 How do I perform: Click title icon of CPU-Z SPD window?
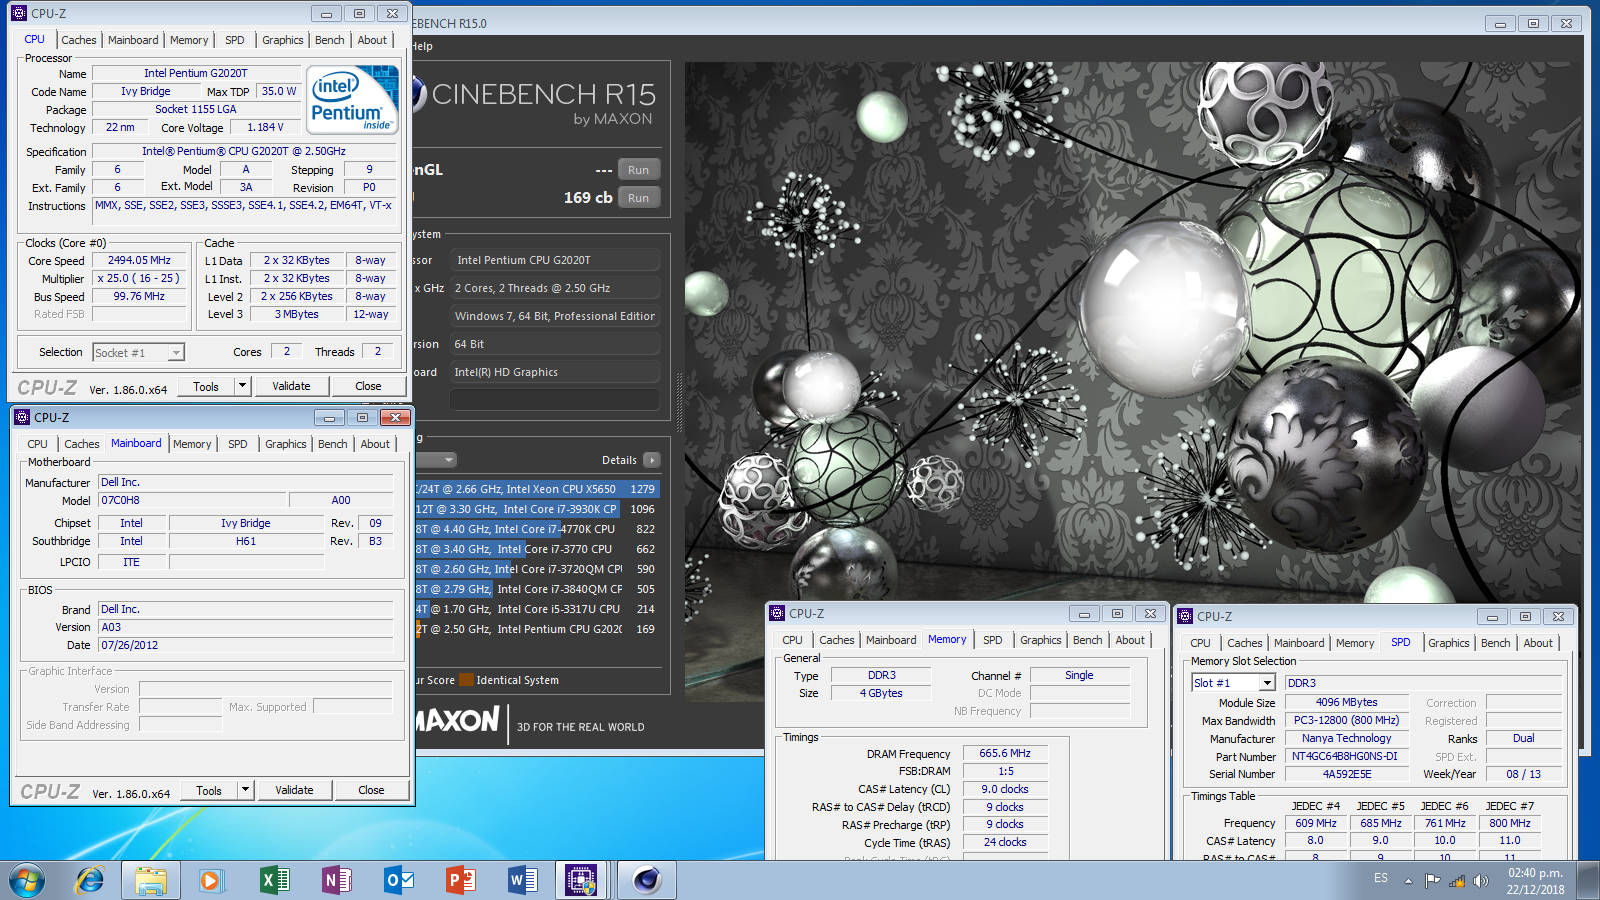click(1185, 616)
